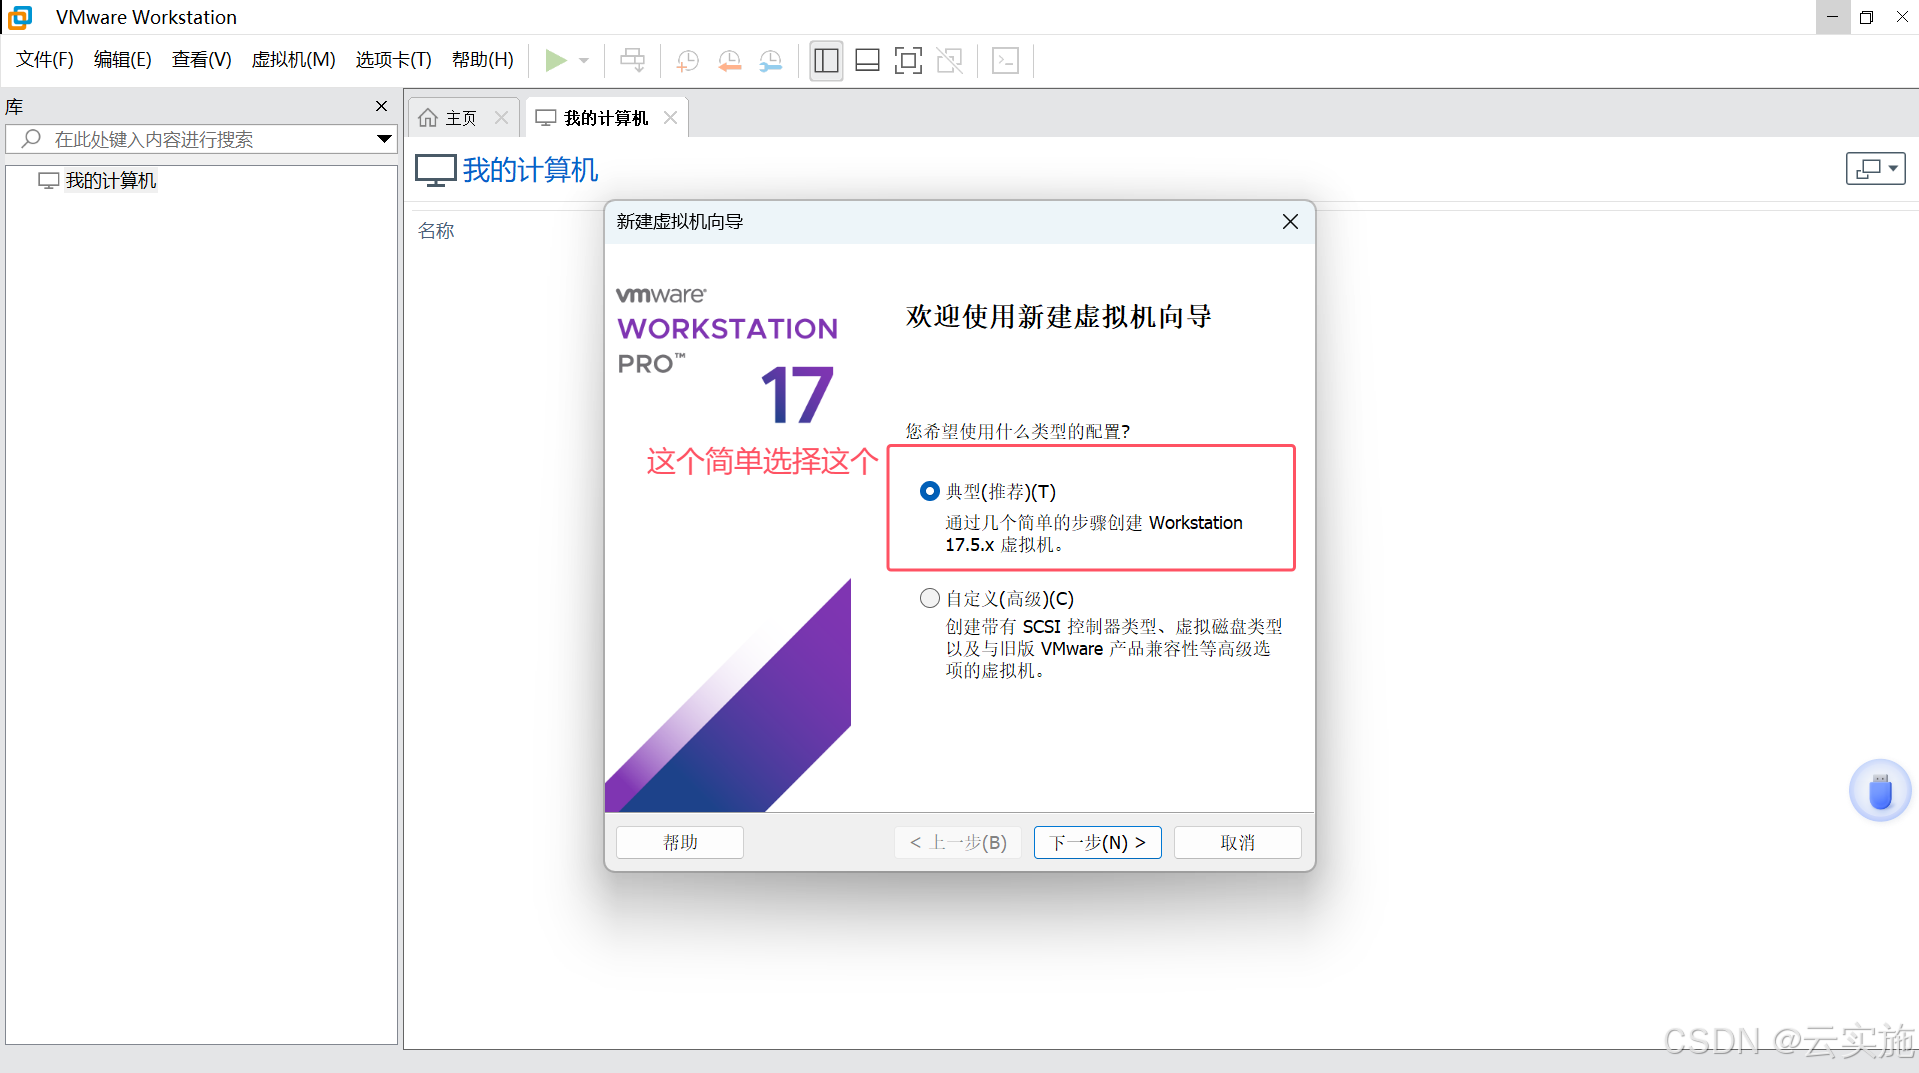Click the 帮助 button in the wizard
Screen dimensions: 1919x1073
(x=680, y=842)
